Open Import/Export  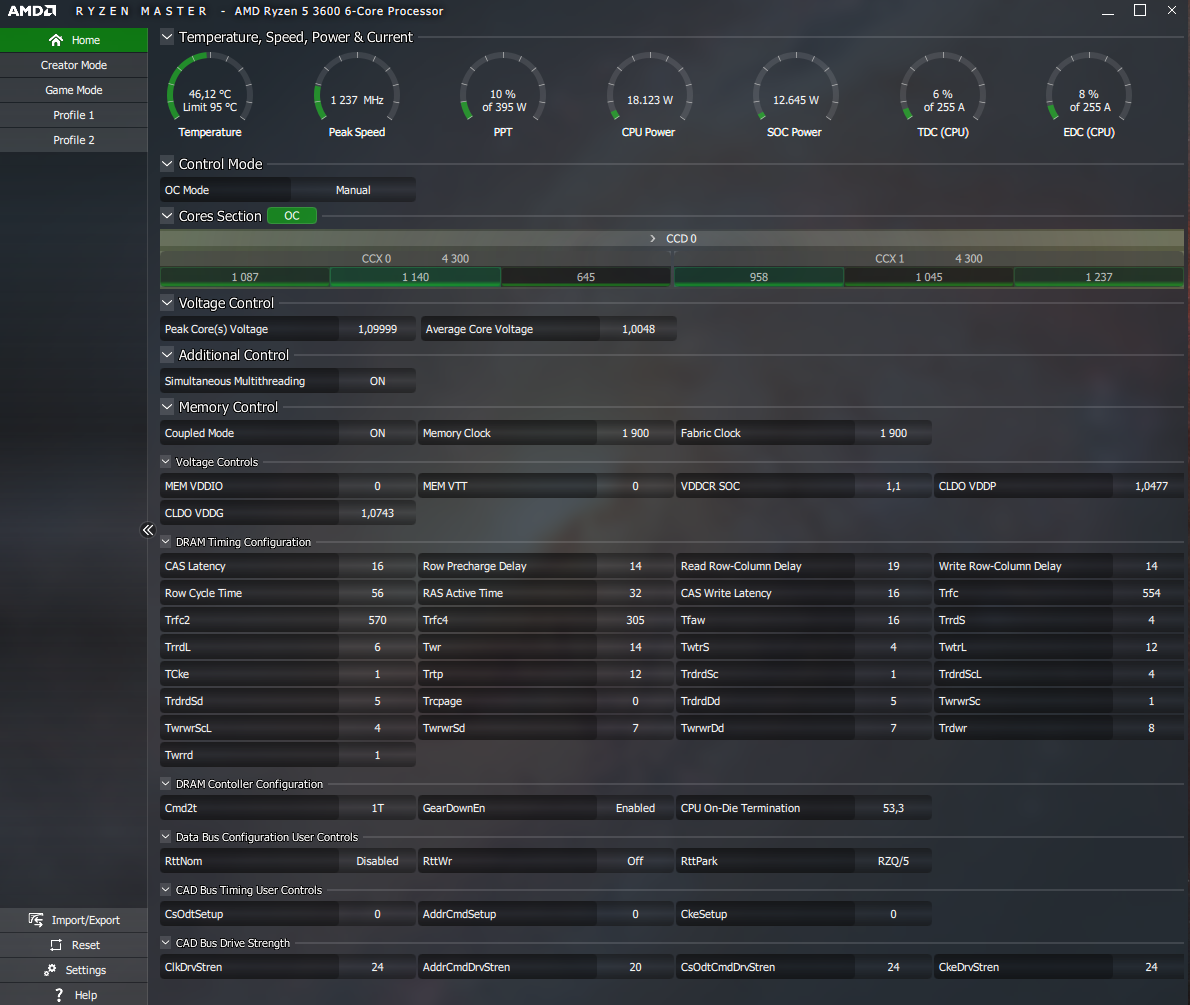(x=74, y=920)
